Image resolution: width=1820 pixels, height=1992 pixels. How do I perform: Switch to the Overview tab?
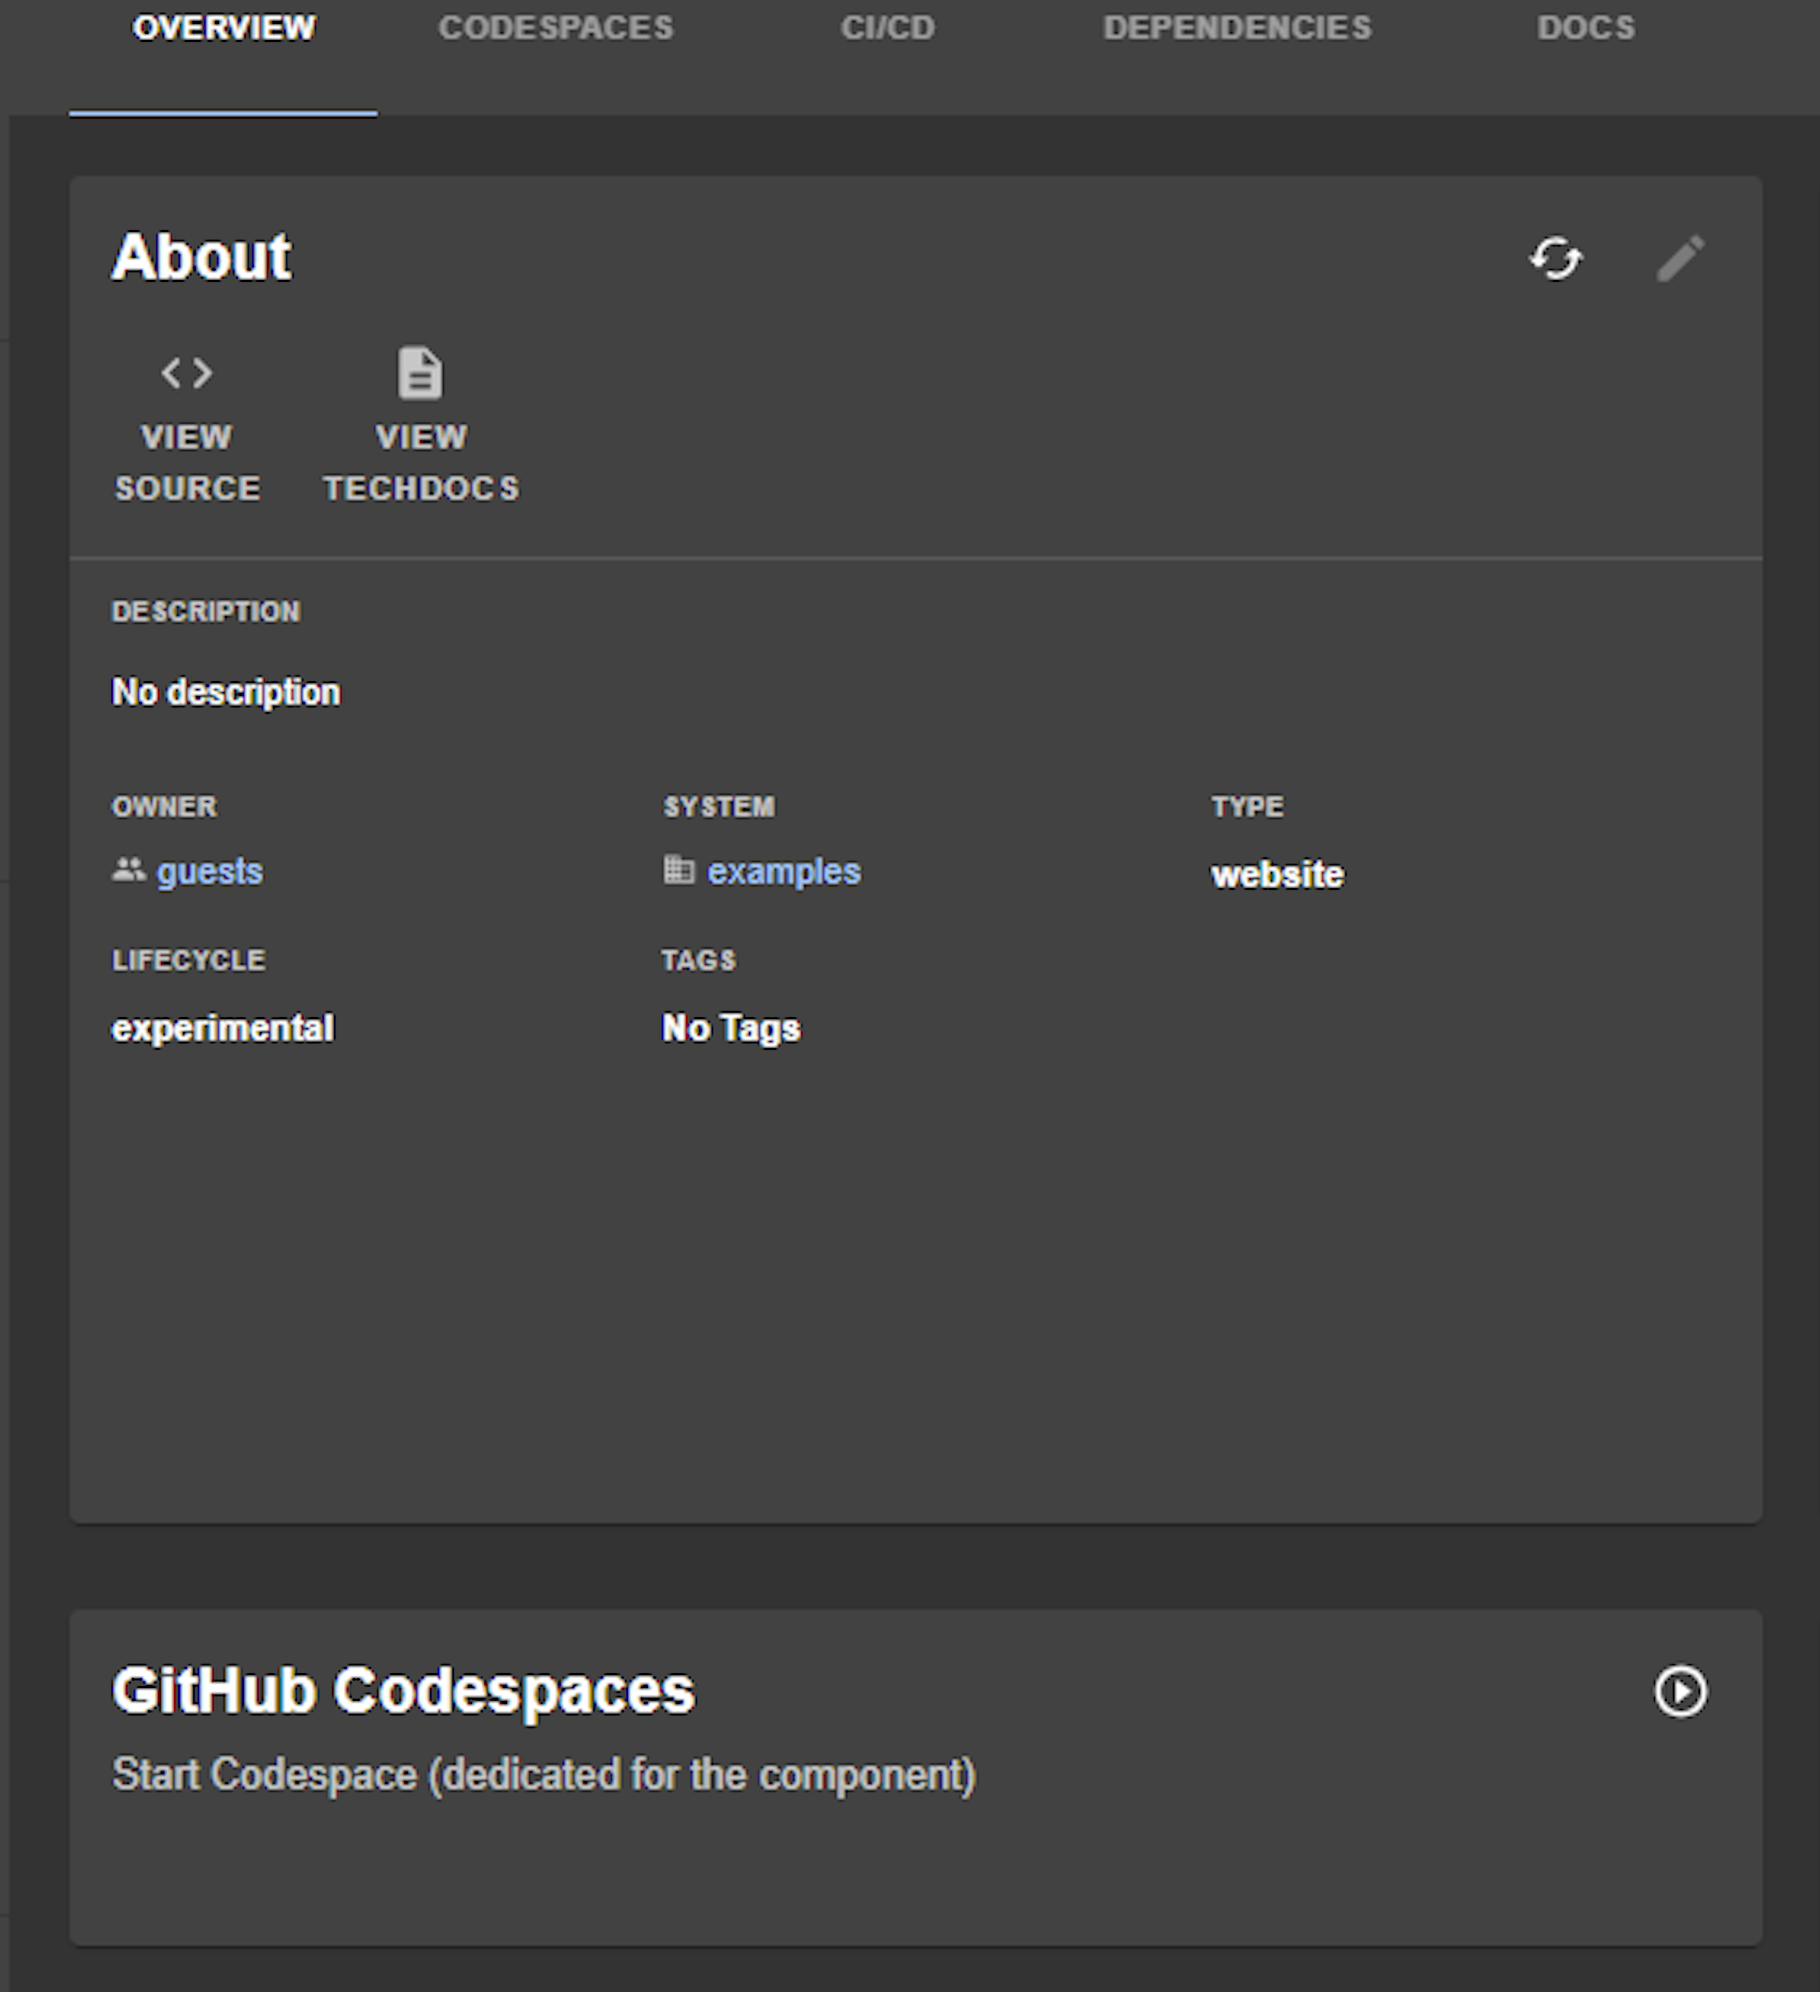click(x=223, y=28)
